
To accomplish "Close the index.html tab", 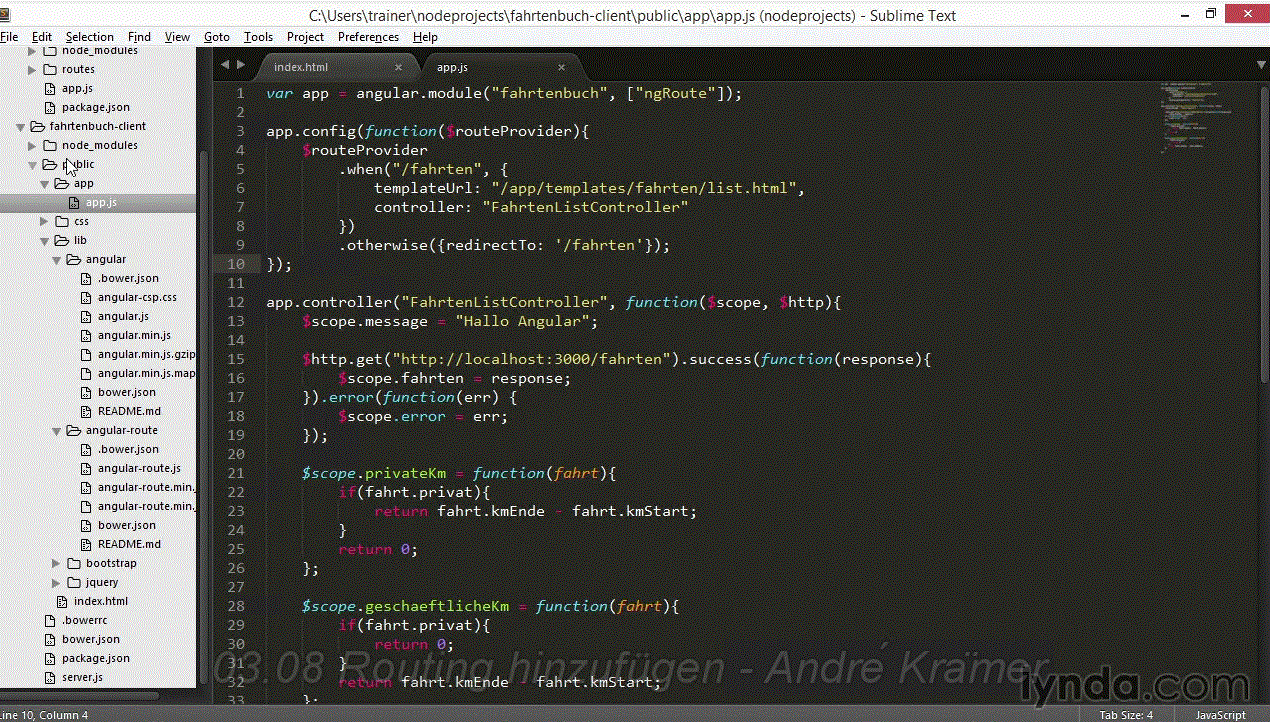I will pos(398,67).
